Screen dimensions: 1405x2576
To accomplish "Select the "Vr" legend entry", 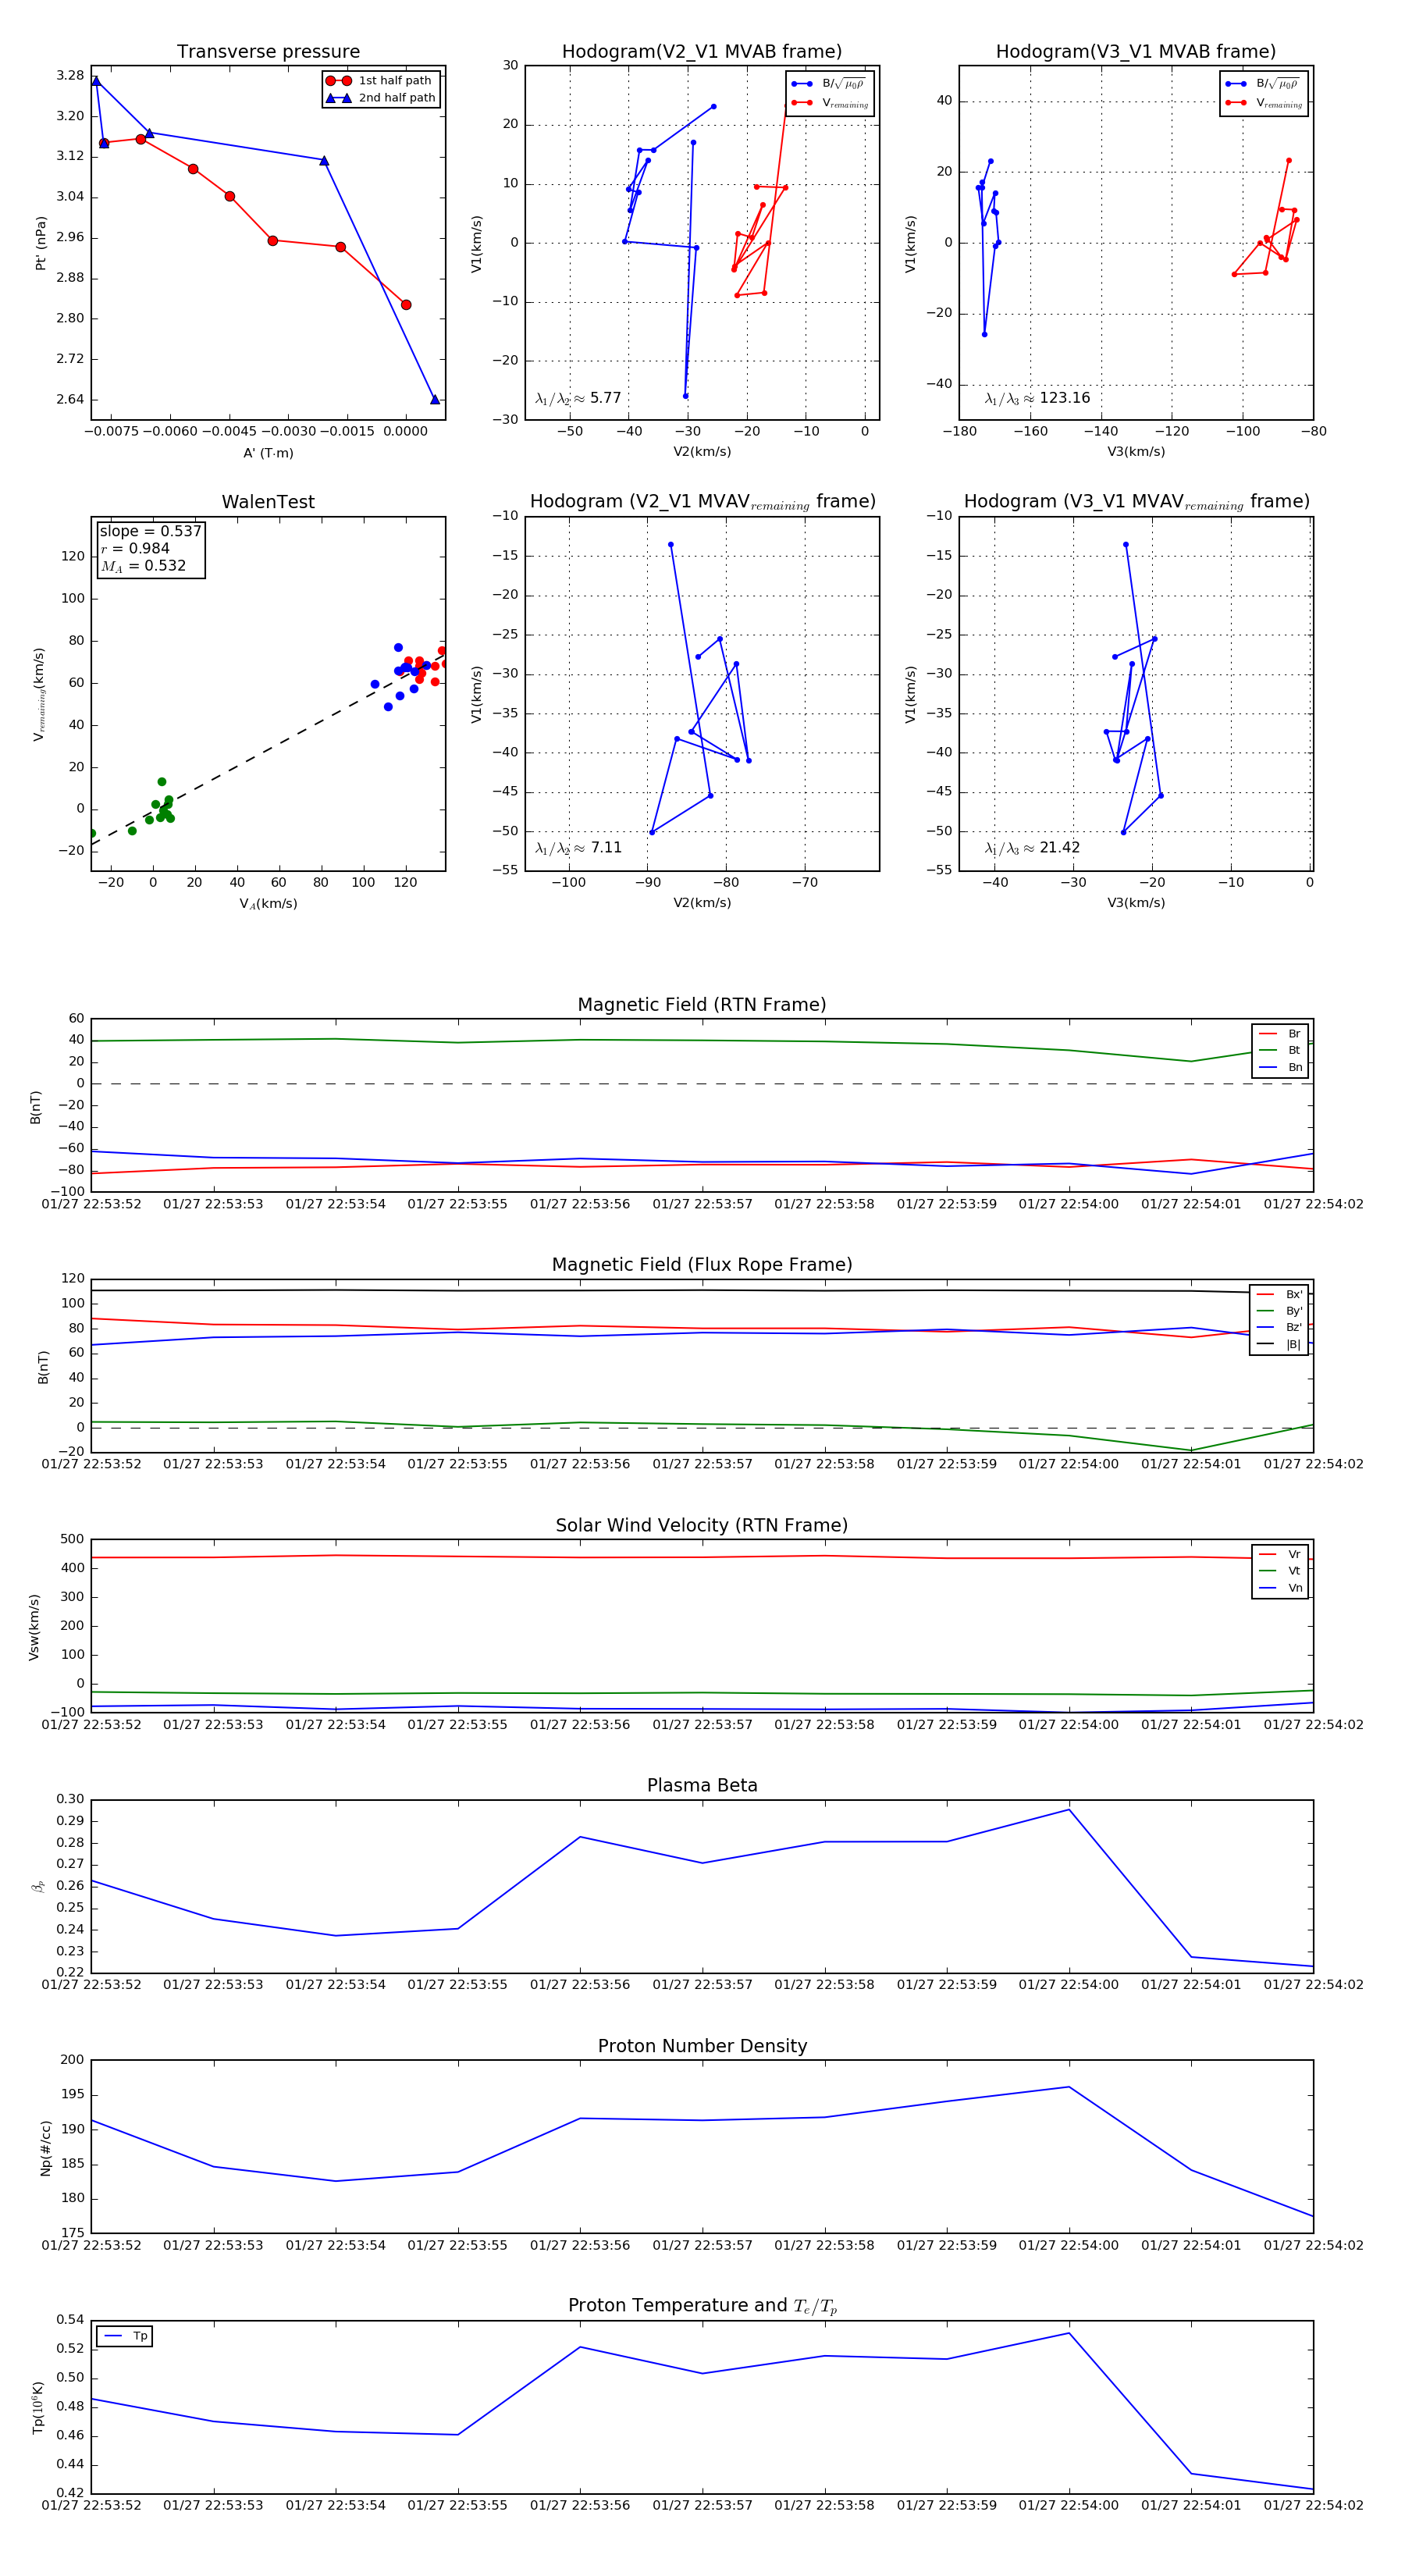I will click(1281, 1555).
